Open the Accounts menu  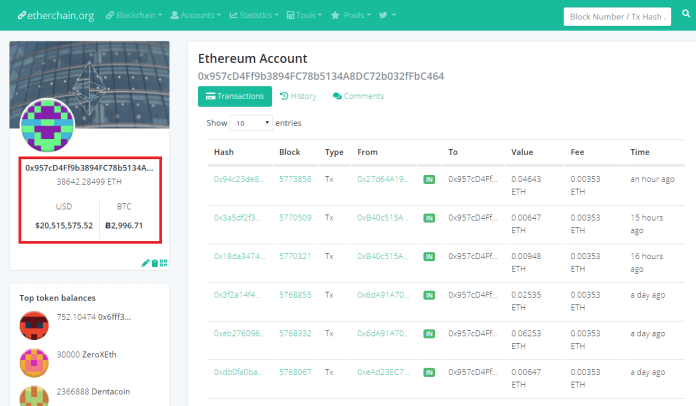(195, 15)
